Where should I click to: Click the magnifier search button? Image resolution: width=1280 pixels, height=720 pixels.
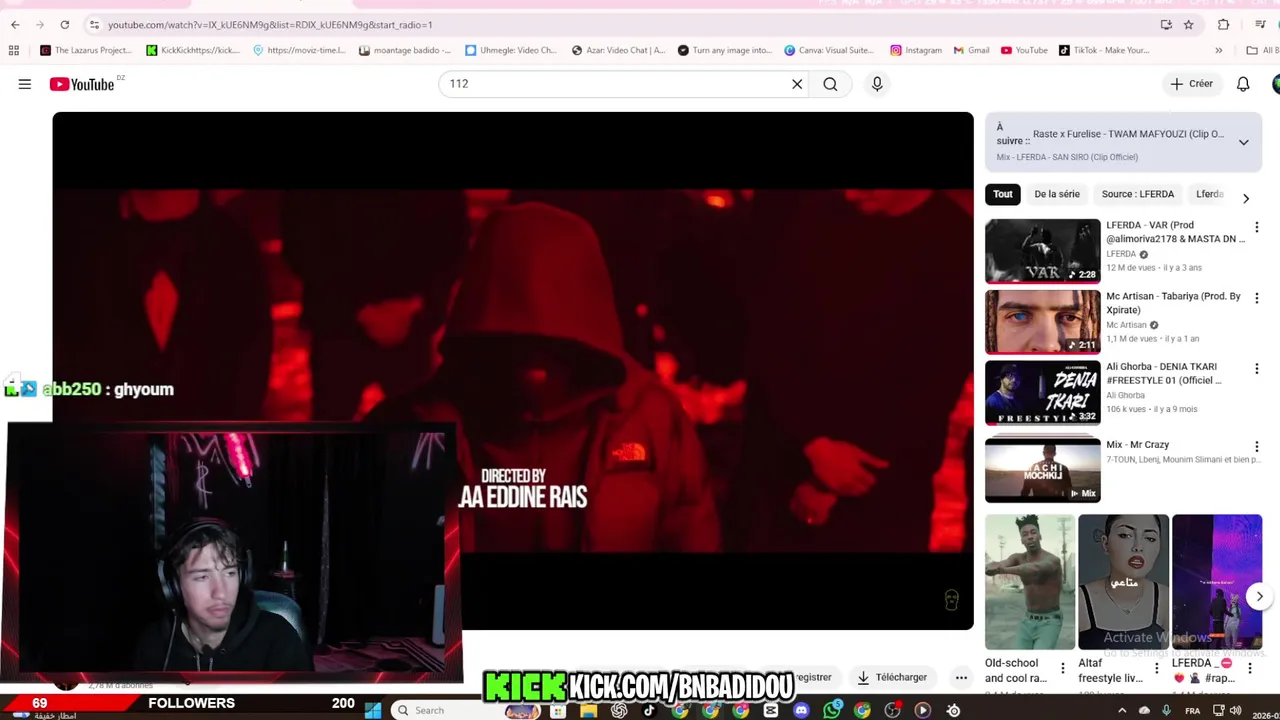point(830,84)
